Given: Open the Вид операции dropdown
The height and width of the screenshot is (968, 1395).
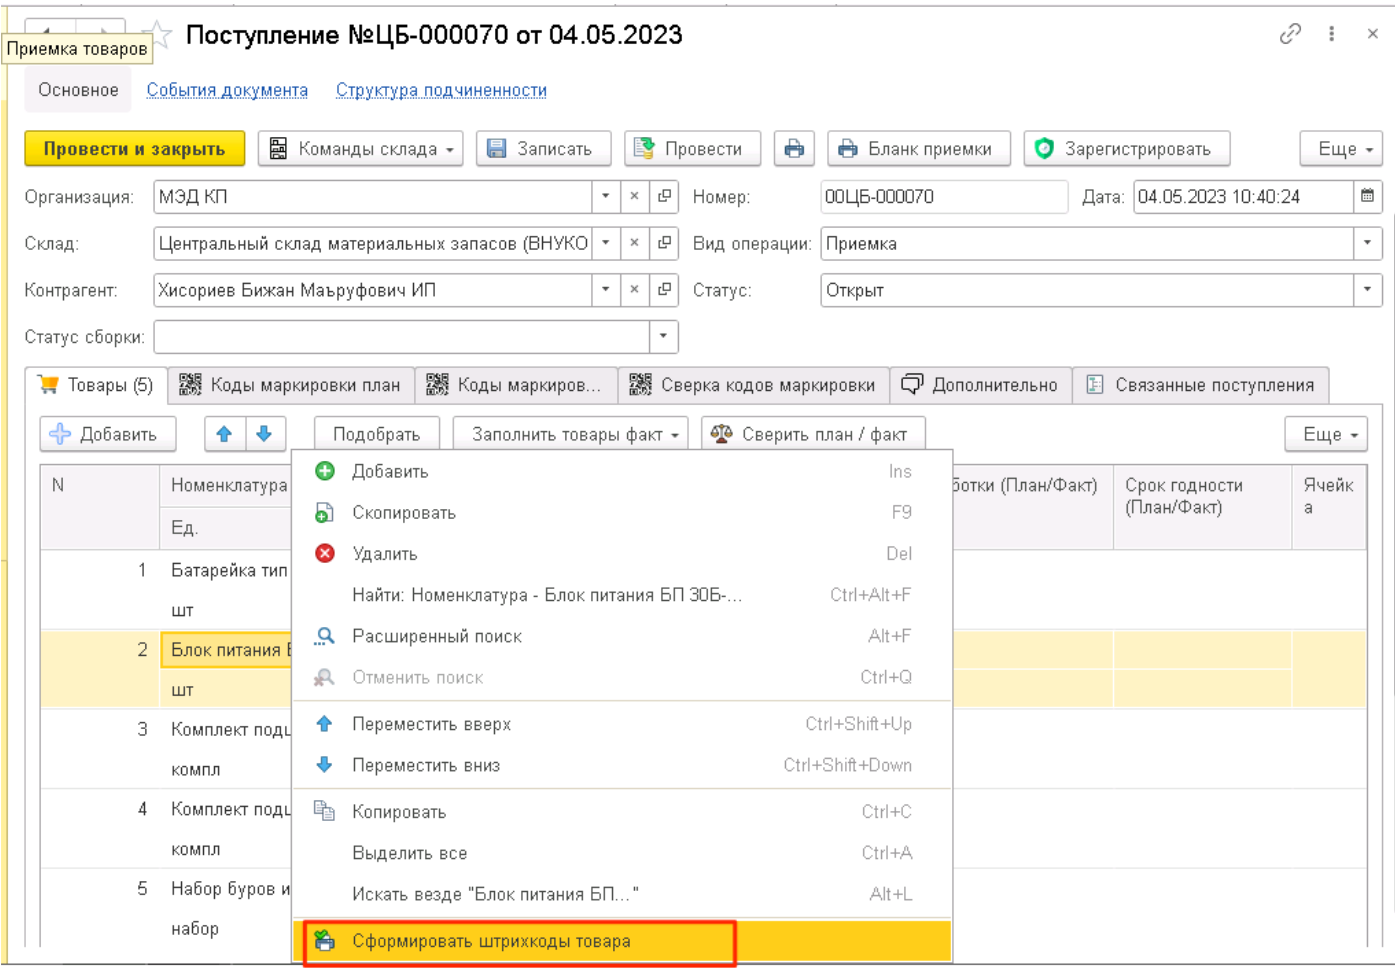Looking at the screenshot, I should [x=1367, y=243].
